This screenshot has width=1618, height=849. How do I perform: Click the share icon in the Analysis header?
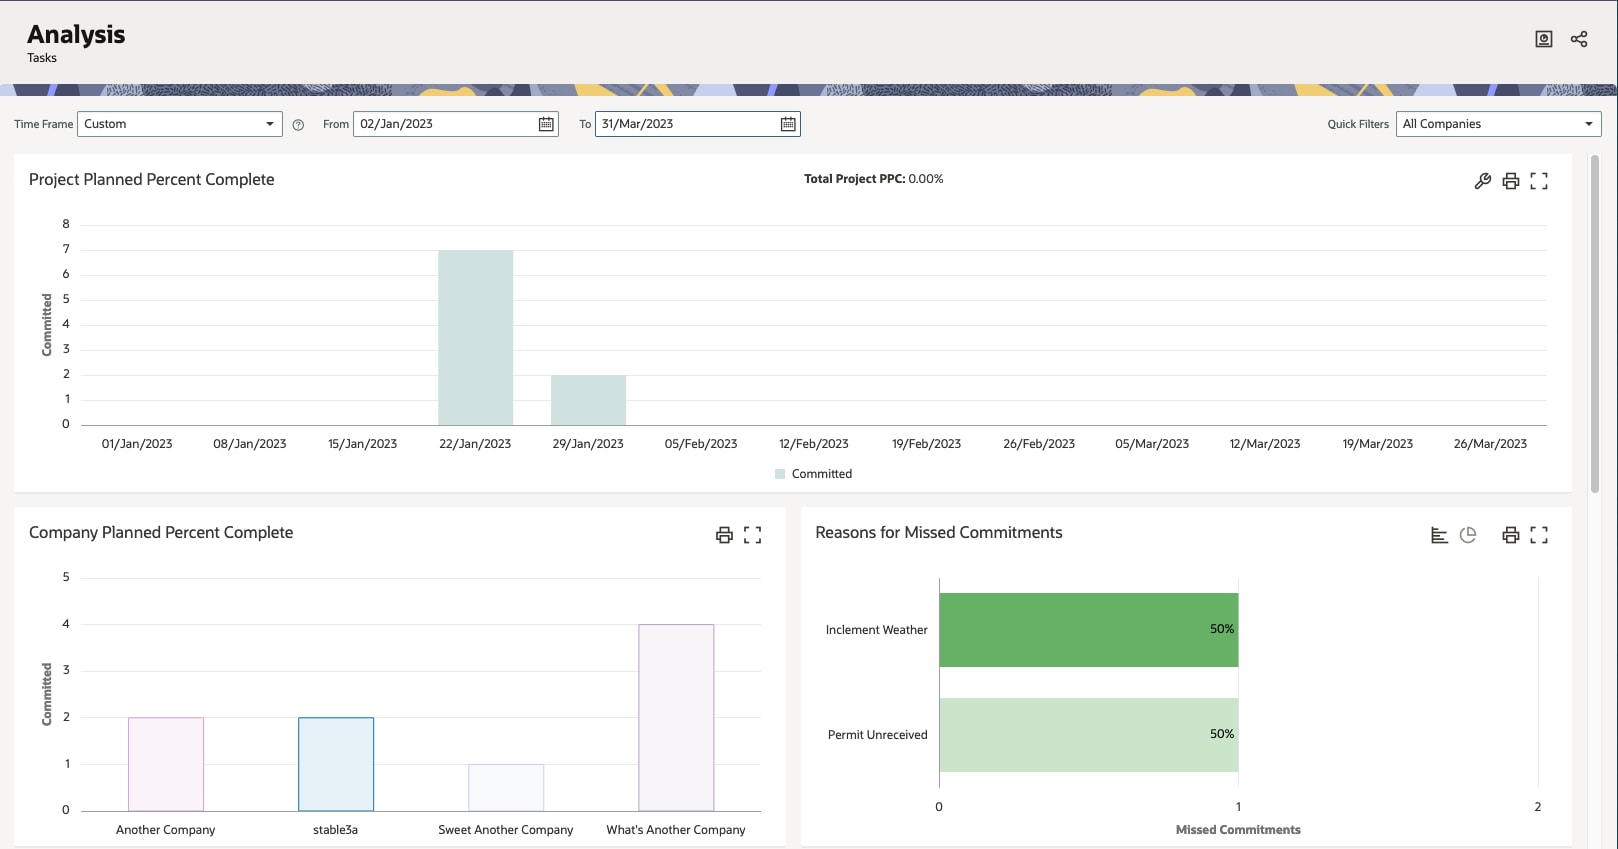(x=1579, y=39)
